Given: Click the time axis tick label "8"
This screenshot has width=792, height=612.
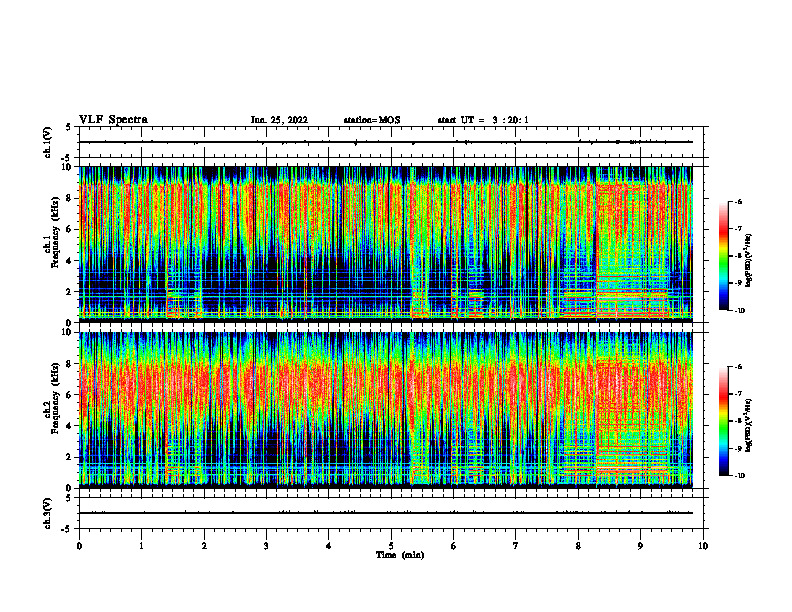Looking at the screenshot, I should [578, 546].
